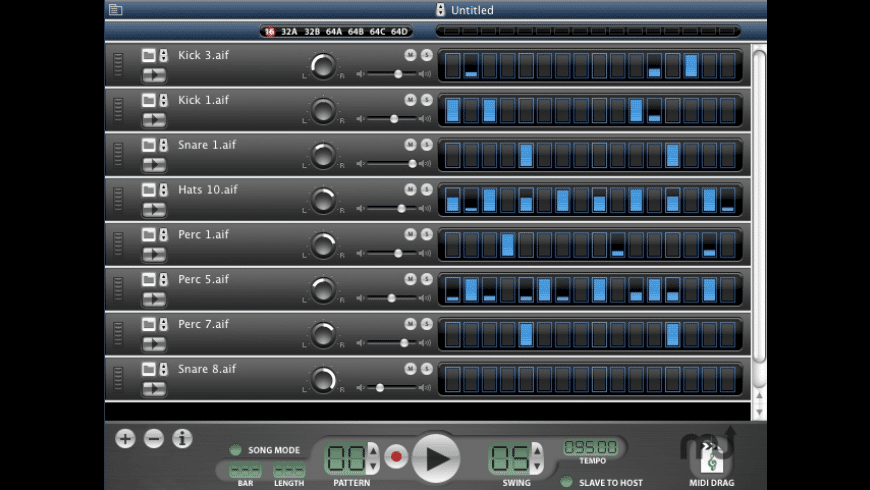Start playback with the large play button

pyautogui.click(x=436, y=458)
